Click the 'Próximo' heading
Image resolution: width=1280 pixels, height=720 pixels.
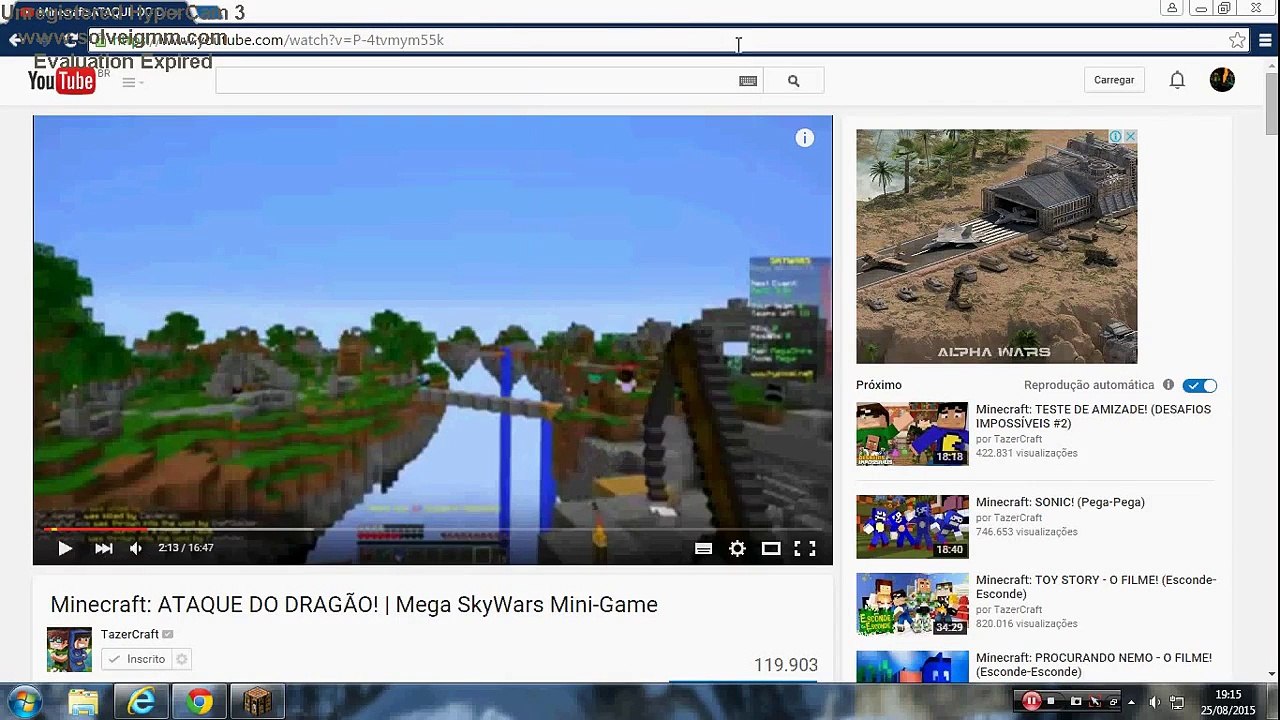click(879, 385)
